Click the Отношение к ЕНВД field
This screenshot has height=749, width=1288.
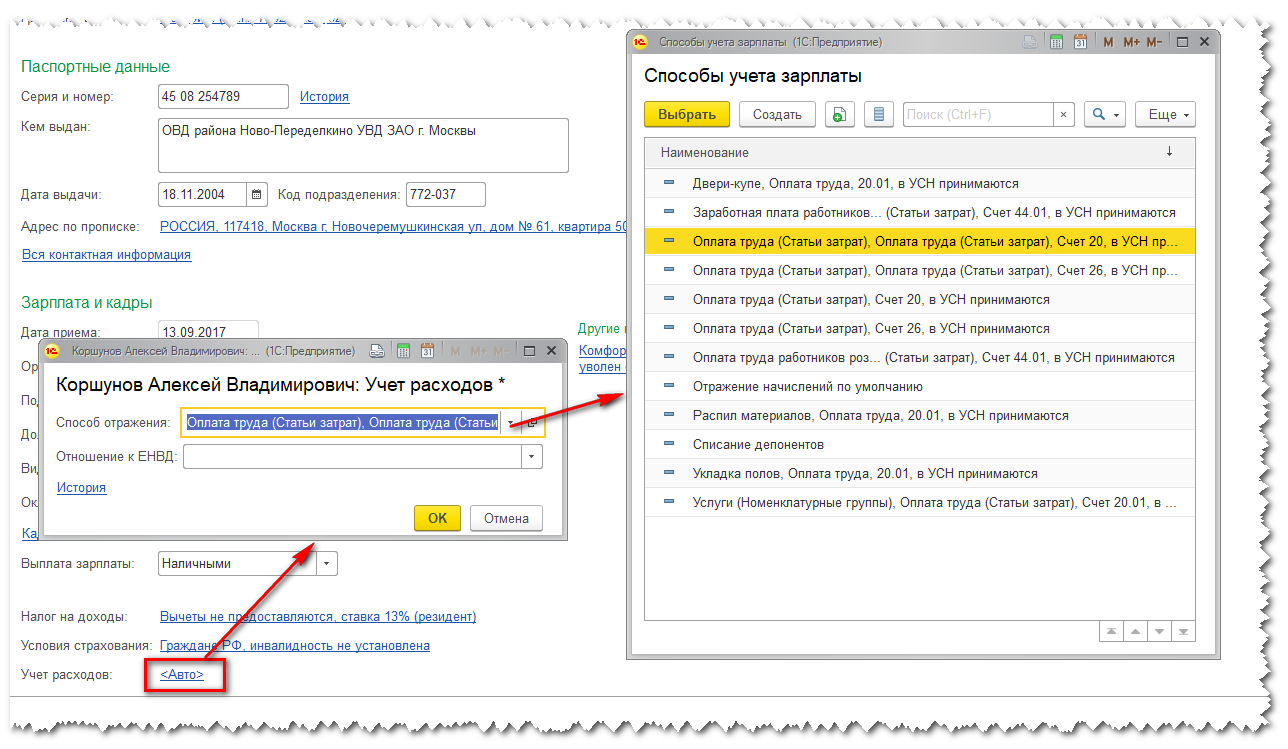(352, 457)
